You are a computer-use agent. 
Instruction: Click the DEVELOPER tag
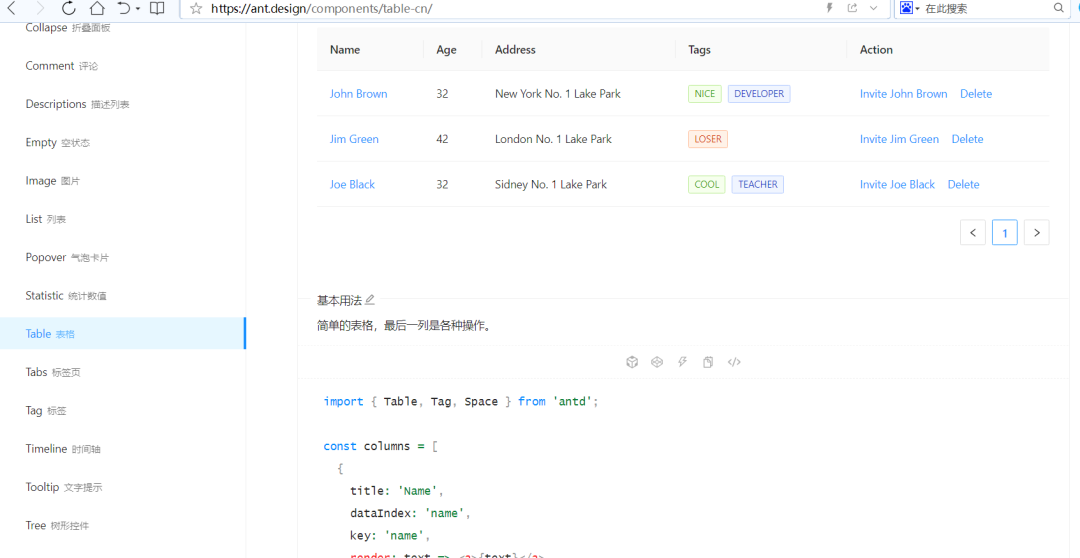point(759,94)
